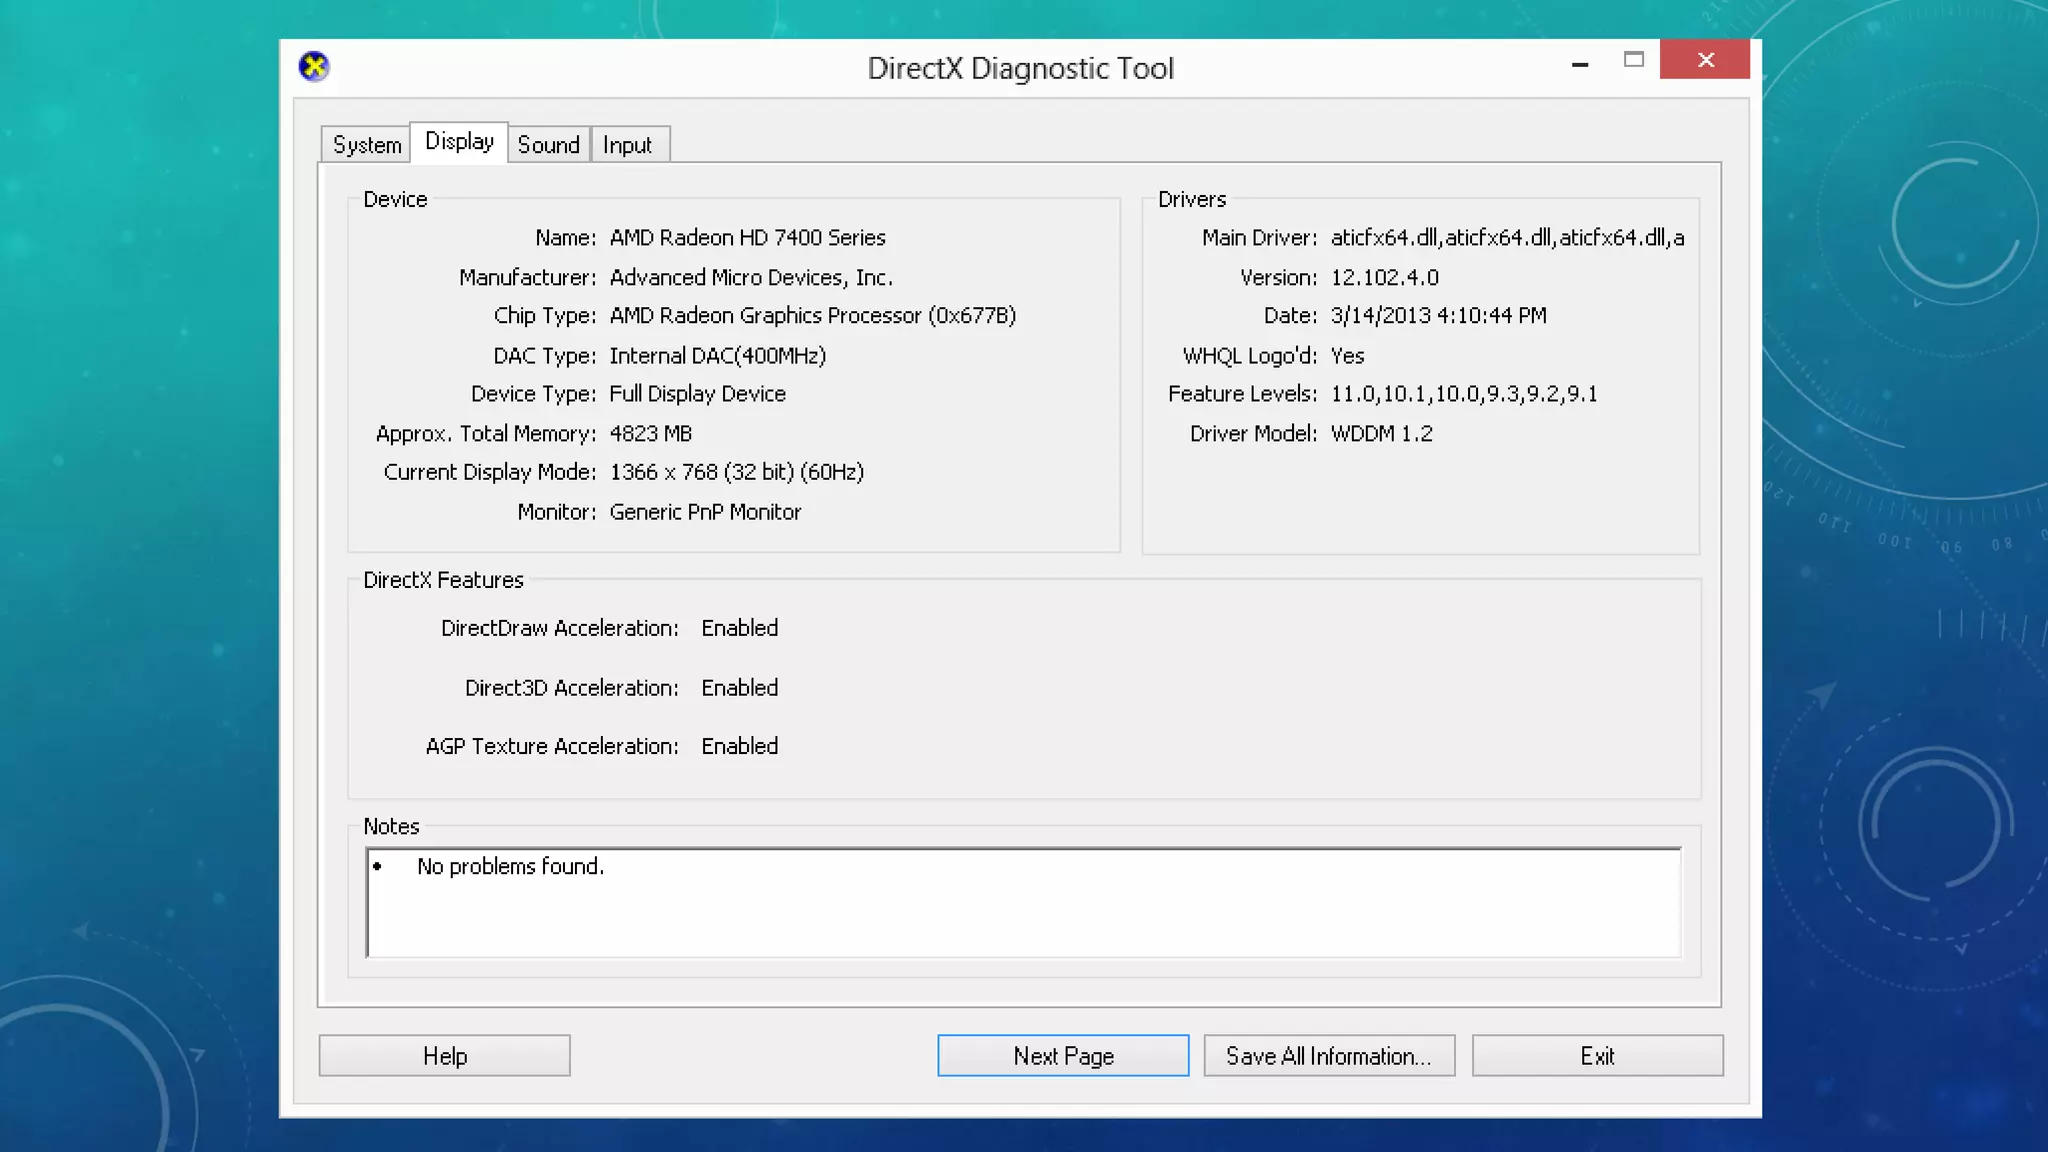Click manufacturer 'Advanced Micro Devices, Inc.'
This screenshot has height=1152, width=2048.
coord(751,278)
